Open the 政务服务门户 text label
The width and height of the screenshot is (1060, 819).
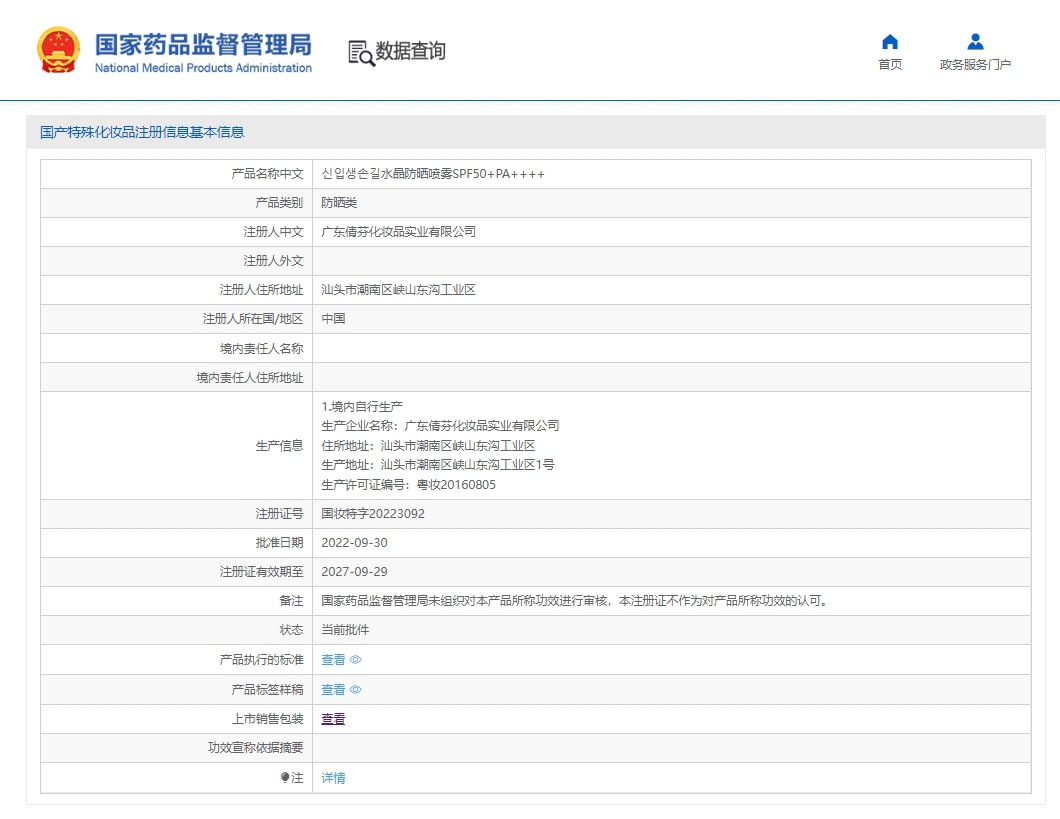pyautogui.click(x=975, y=65)
